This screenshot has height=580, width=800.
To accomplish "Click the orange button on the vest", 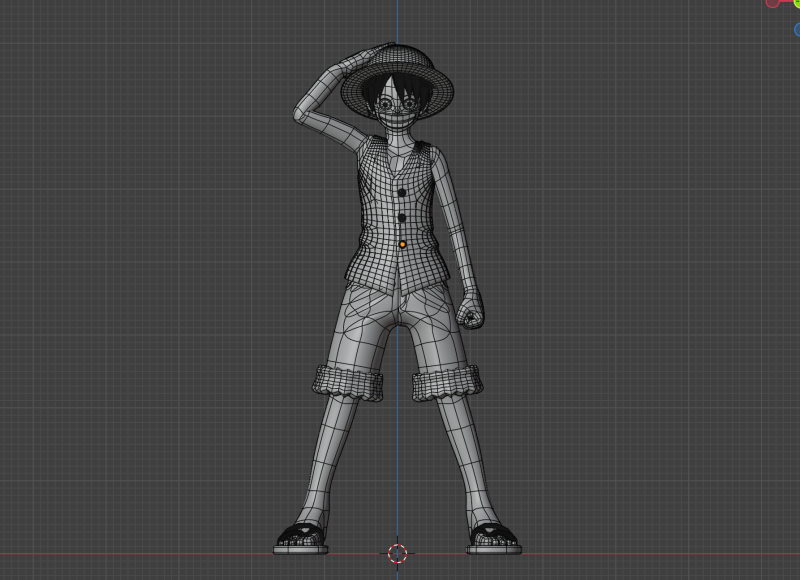I will coord(403,242).
